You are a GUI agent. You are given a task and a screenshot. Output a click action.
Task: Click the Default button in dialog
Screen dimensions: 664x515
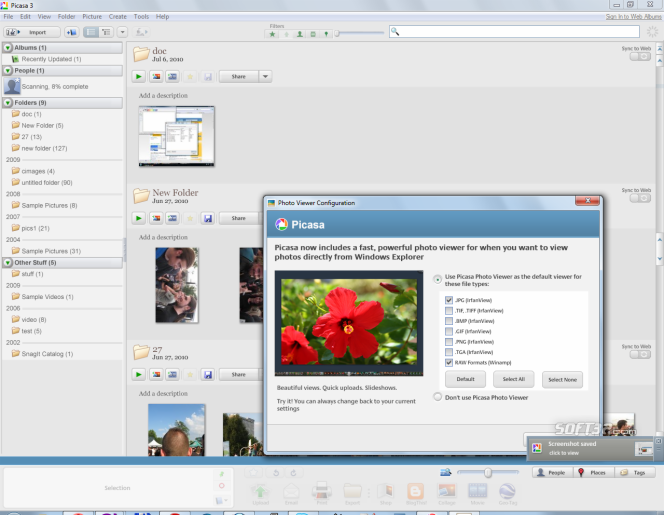[x=465, y=379]
